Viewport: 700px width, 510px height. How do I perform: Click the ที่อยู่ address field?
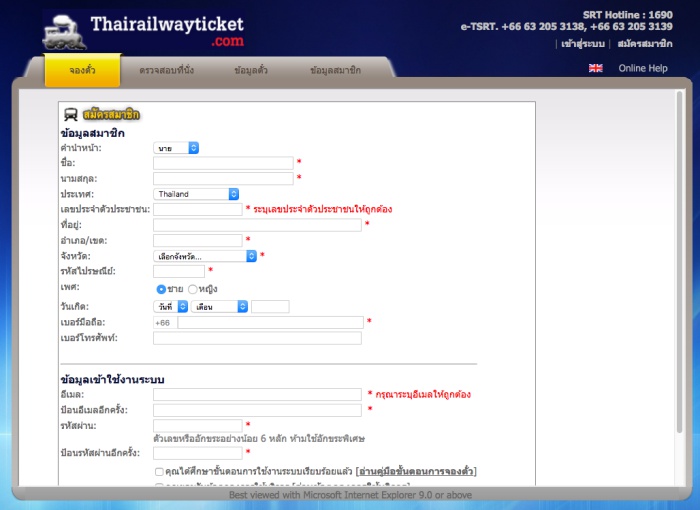[257, 225]
